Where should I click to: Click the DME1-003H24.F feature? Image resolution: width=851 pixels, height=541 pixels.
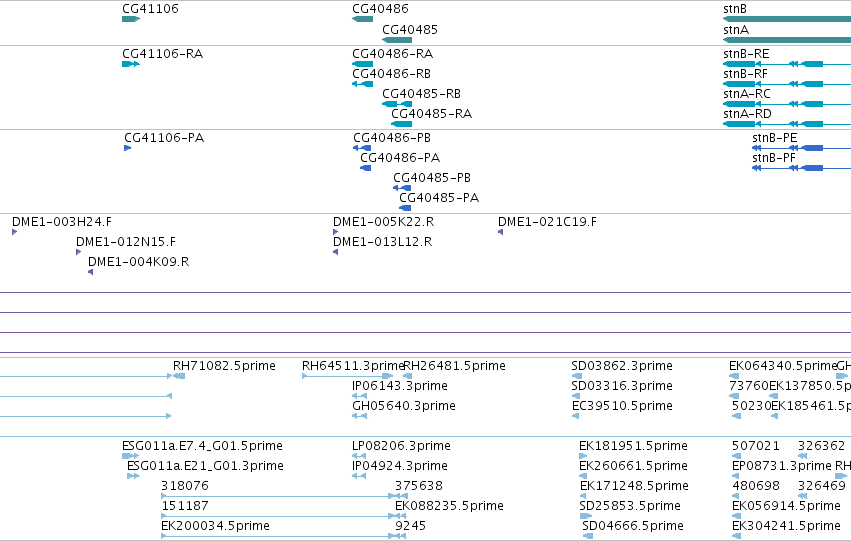coord(62,222)
